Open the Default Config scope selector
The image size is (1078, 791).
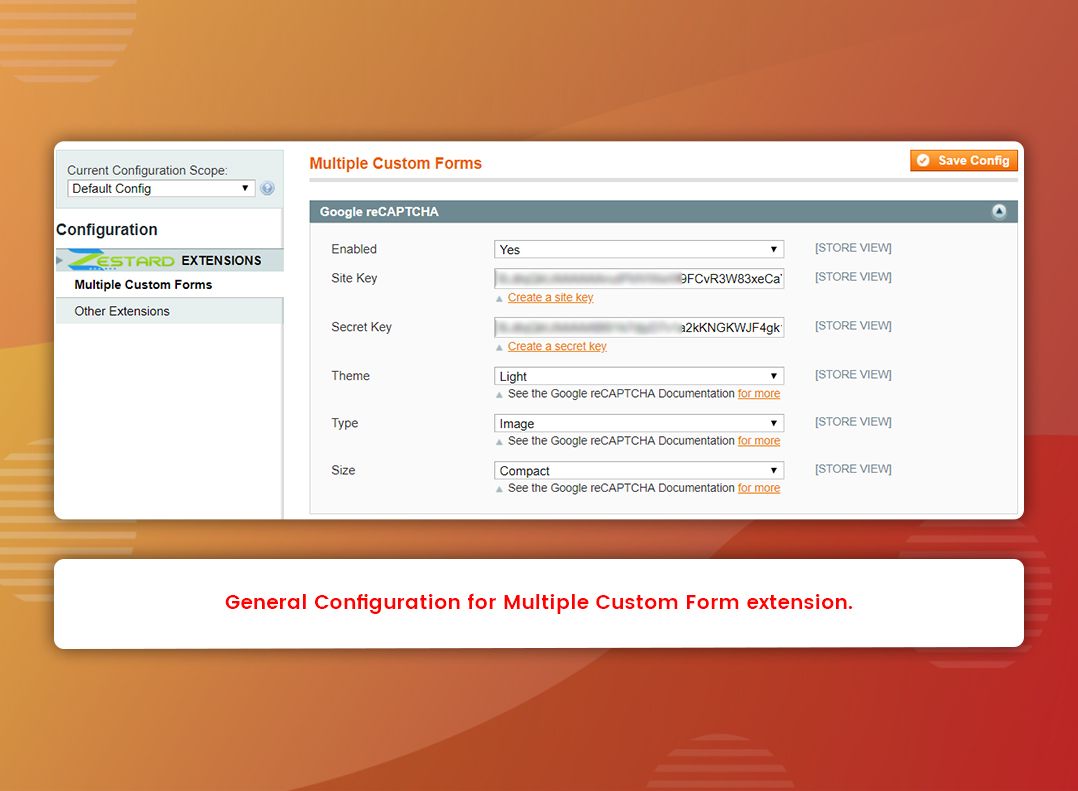pos(160,188)
